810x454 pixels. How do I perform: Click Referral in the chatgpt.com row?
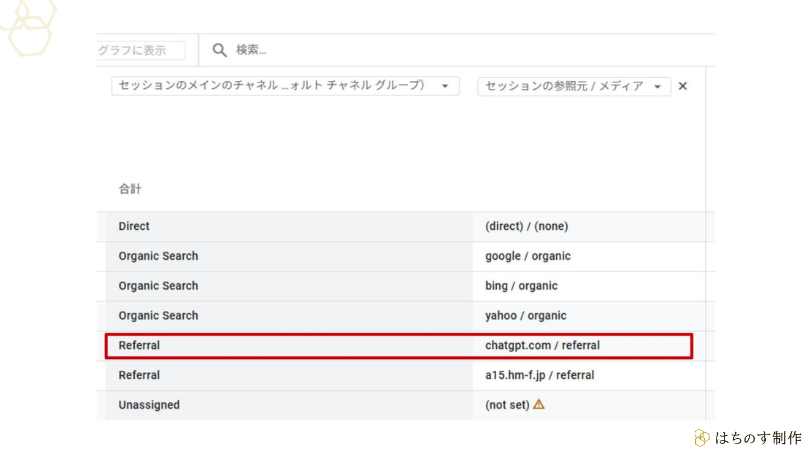coord(139,346)
